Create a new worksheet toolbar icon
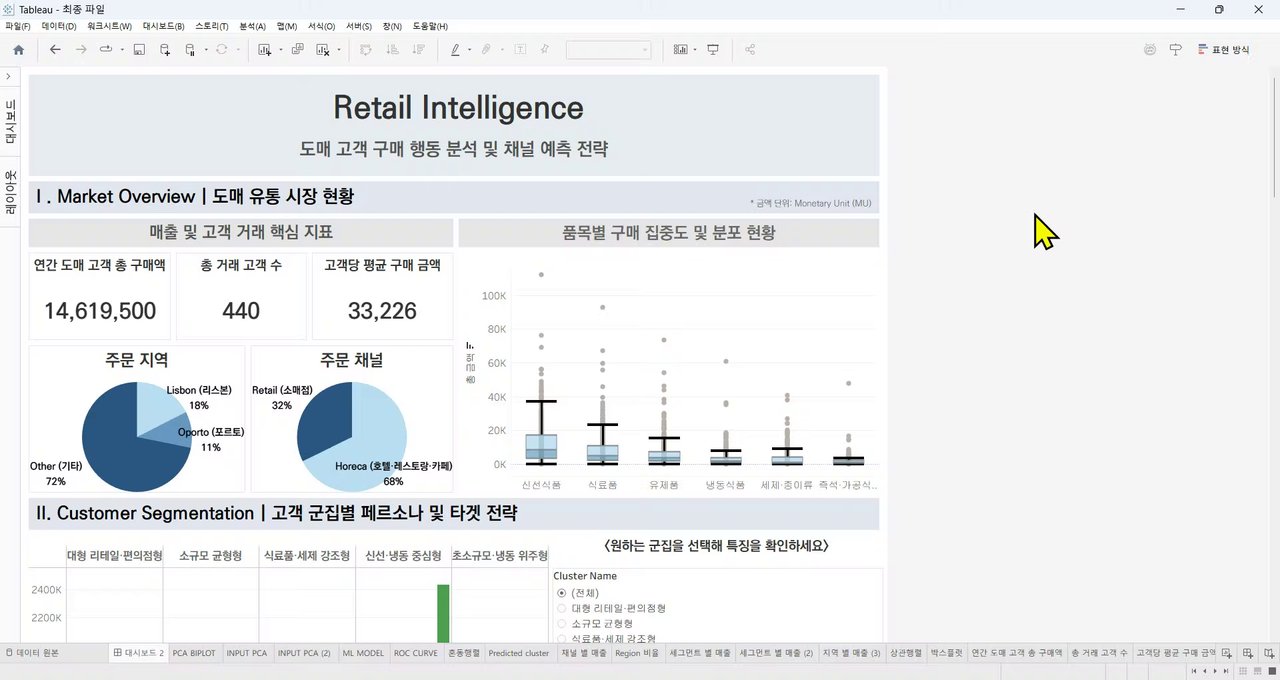The width and height of the screenshot is (1280, 680). click(x=265, y=49)
